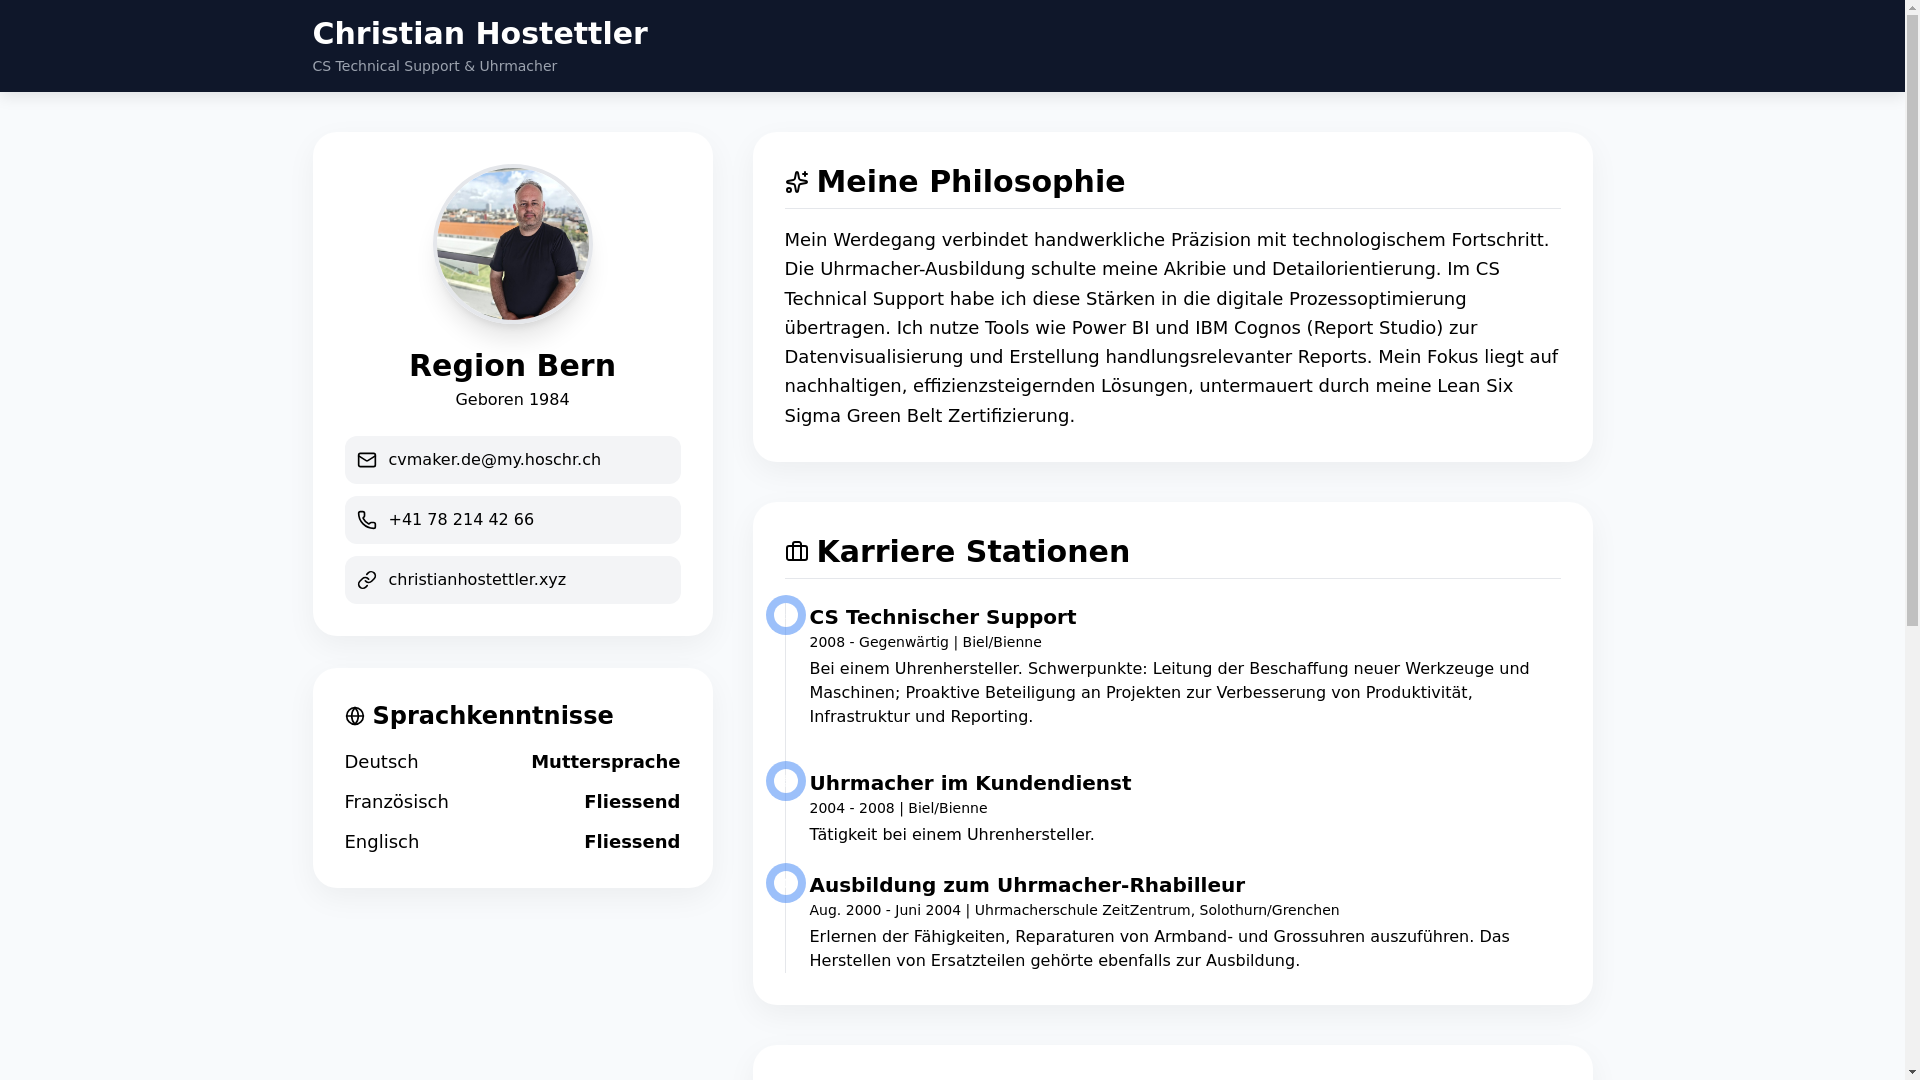Select the Meine Philosophie heading

pos(970,182)
